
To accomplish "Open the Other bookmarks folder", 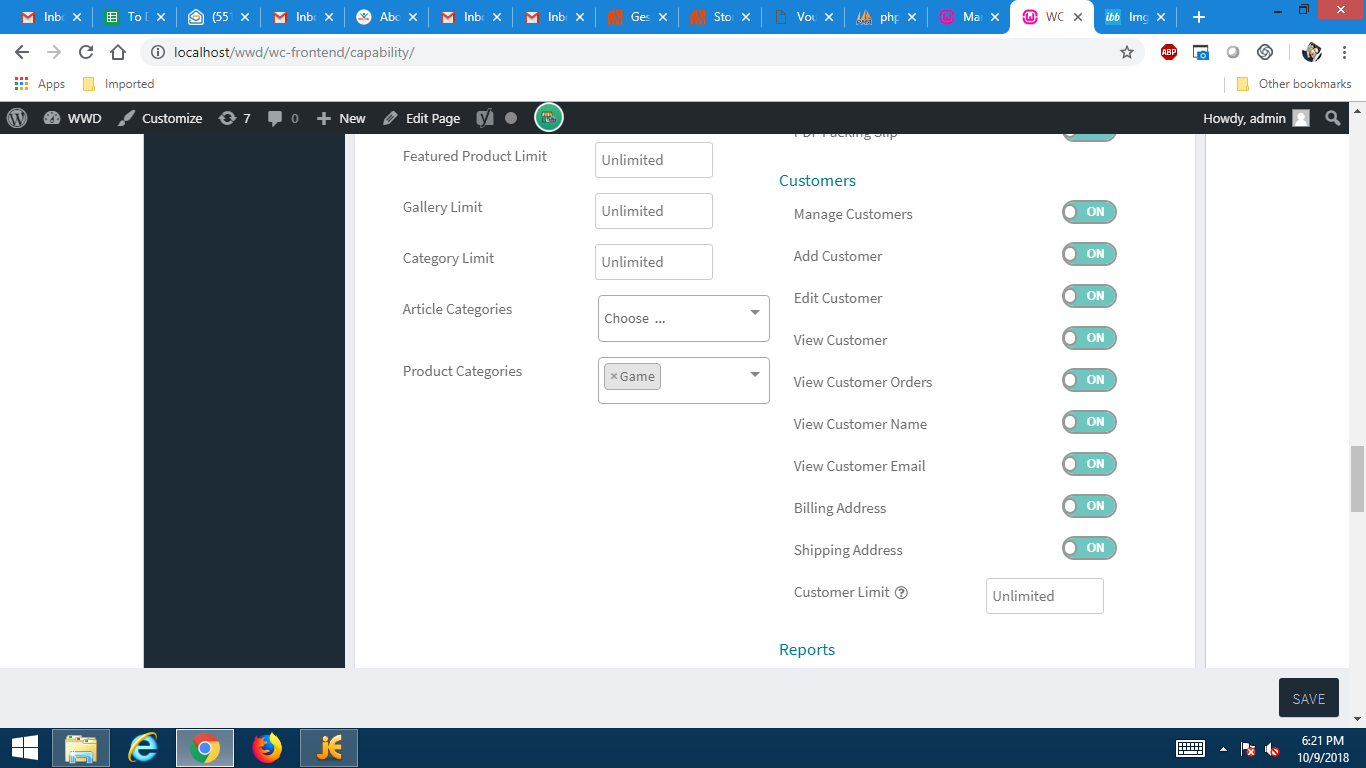I will (1294, 84).
